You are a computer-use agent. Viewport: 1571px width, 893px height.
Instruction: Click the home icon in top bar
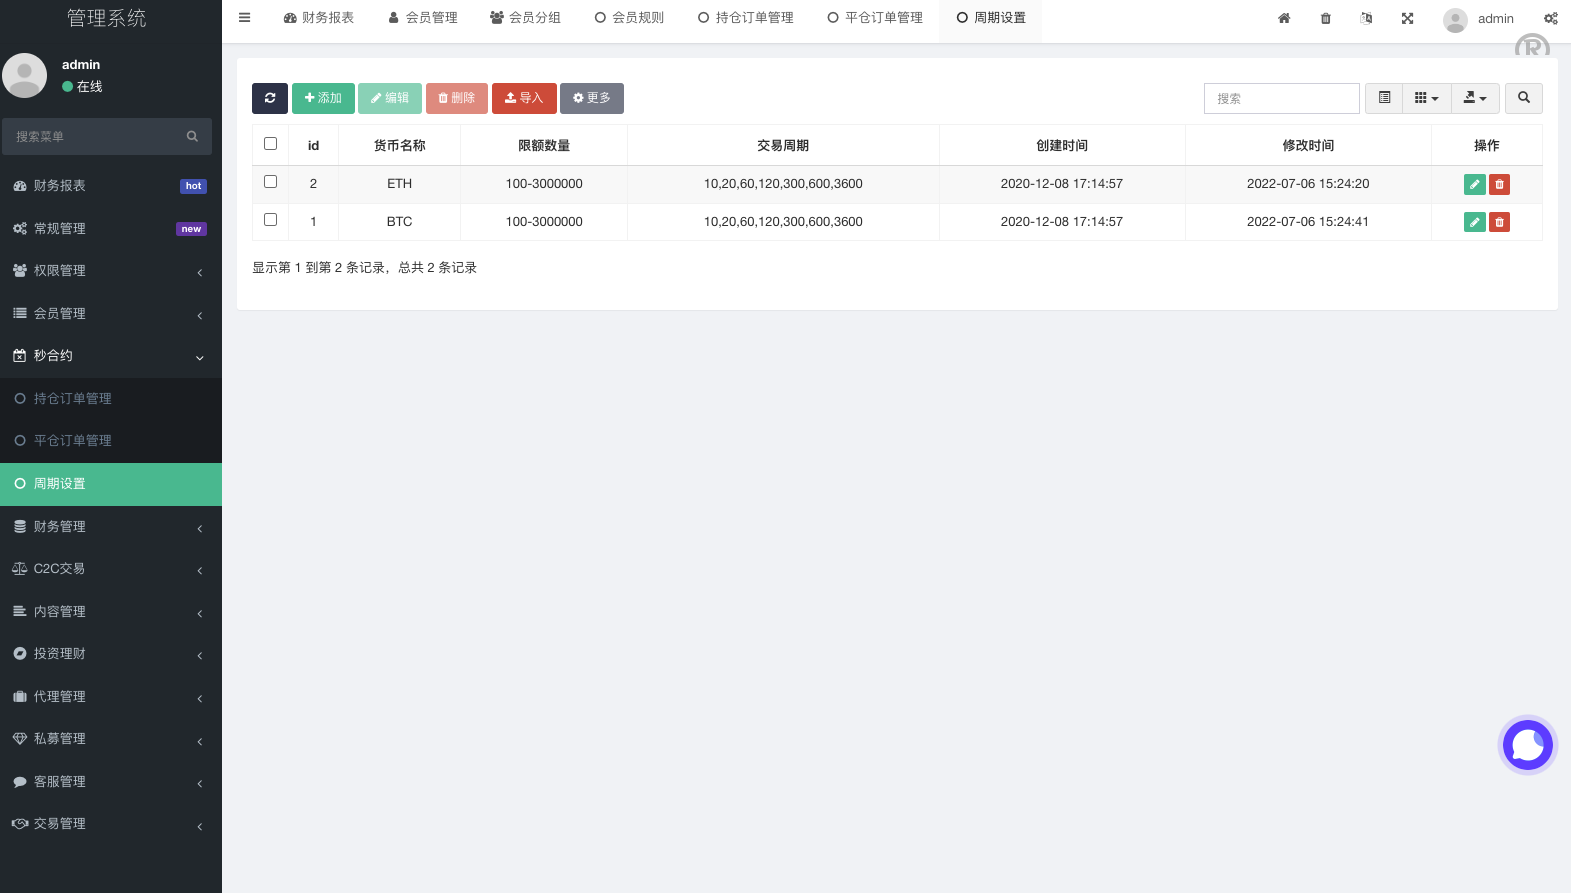coord(1284,18)
